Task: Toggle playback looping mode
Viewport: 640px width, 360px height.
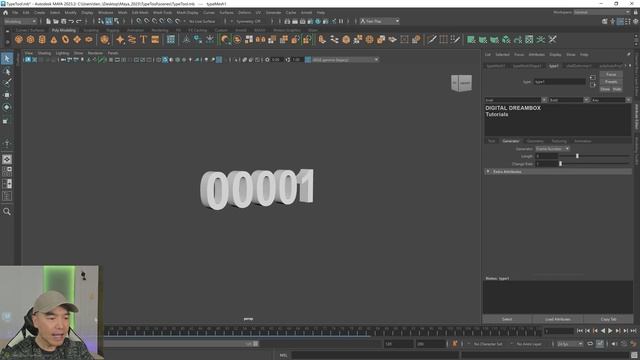Action: (590, 344)
